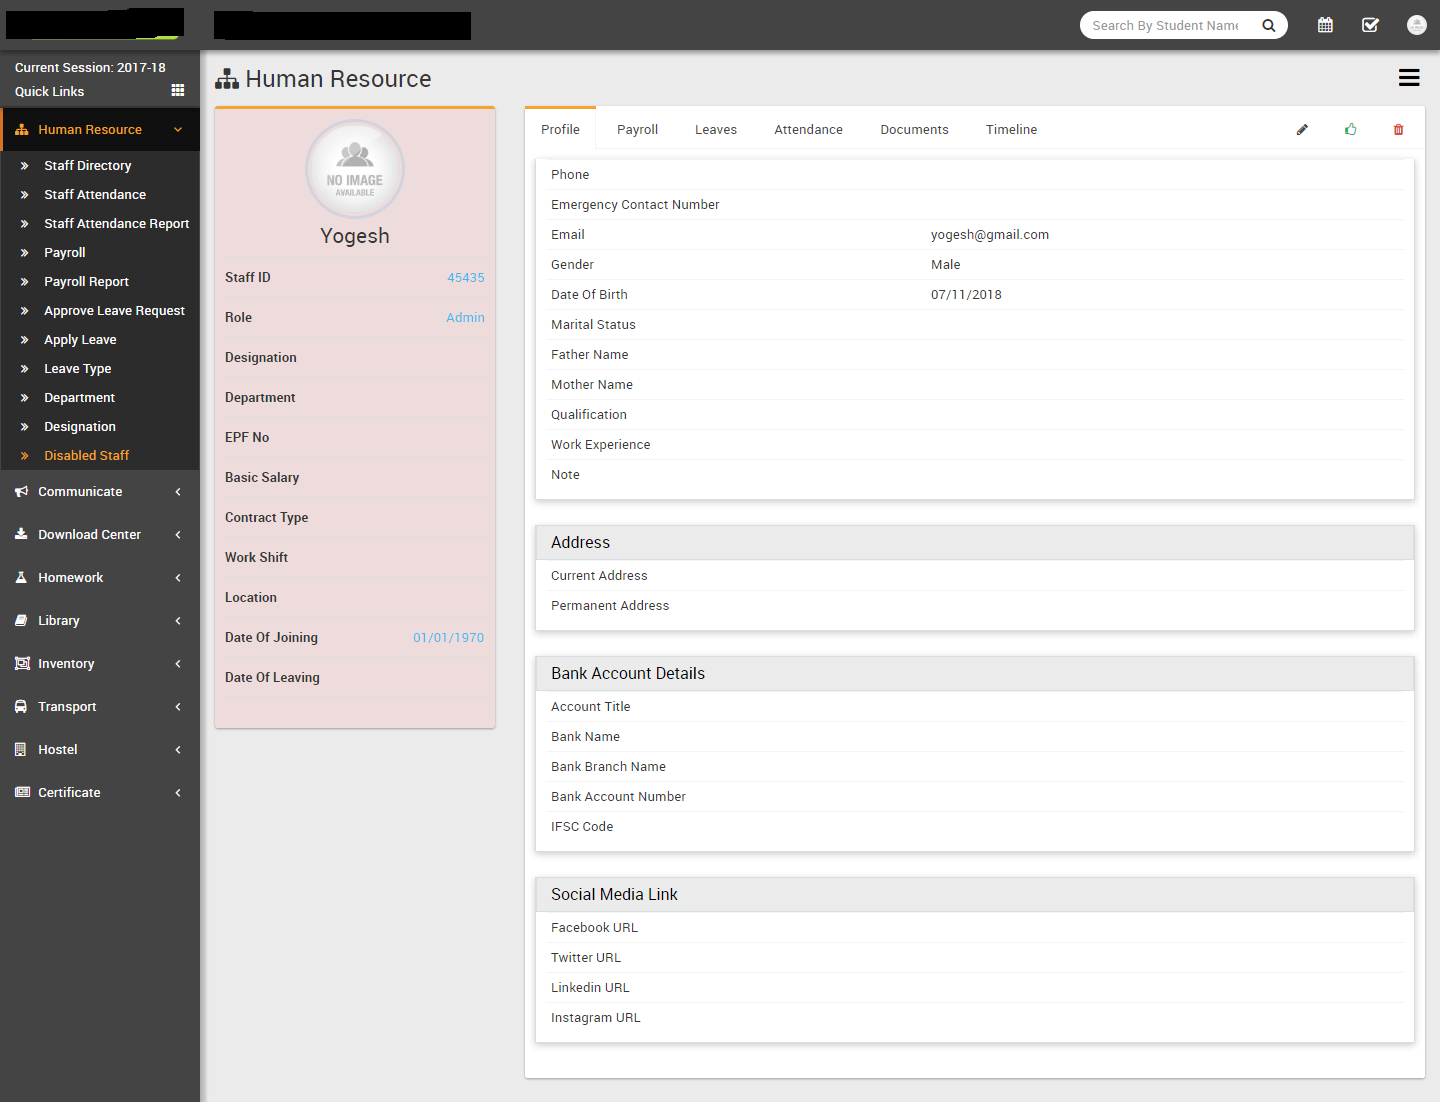Click the search magnifier icon

coord(1268,26)
